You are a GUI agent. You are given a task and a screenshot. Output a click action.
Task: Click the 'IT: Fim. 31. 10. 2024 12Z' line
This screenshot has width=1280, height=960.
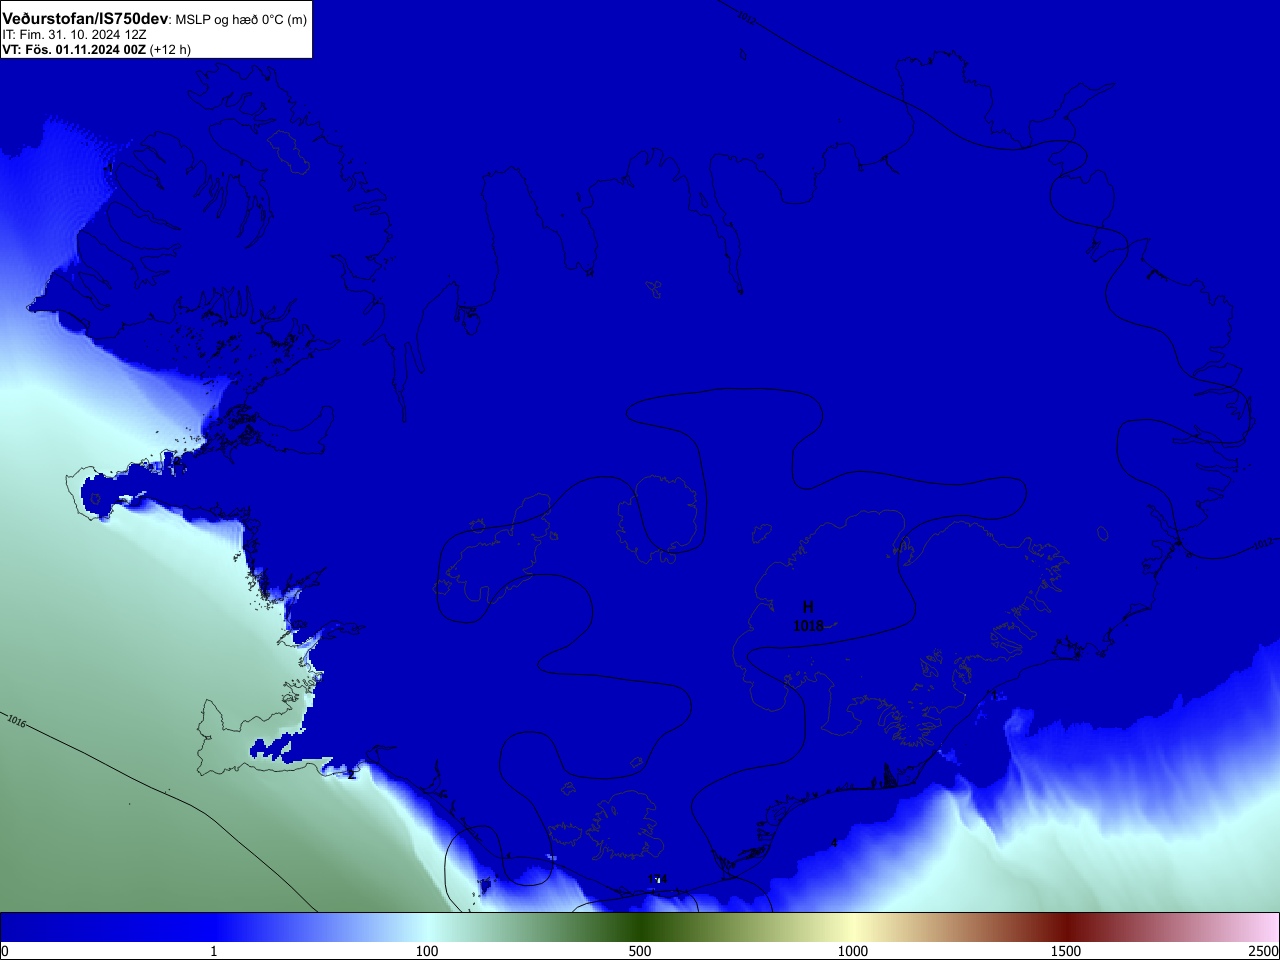(74, 34)
